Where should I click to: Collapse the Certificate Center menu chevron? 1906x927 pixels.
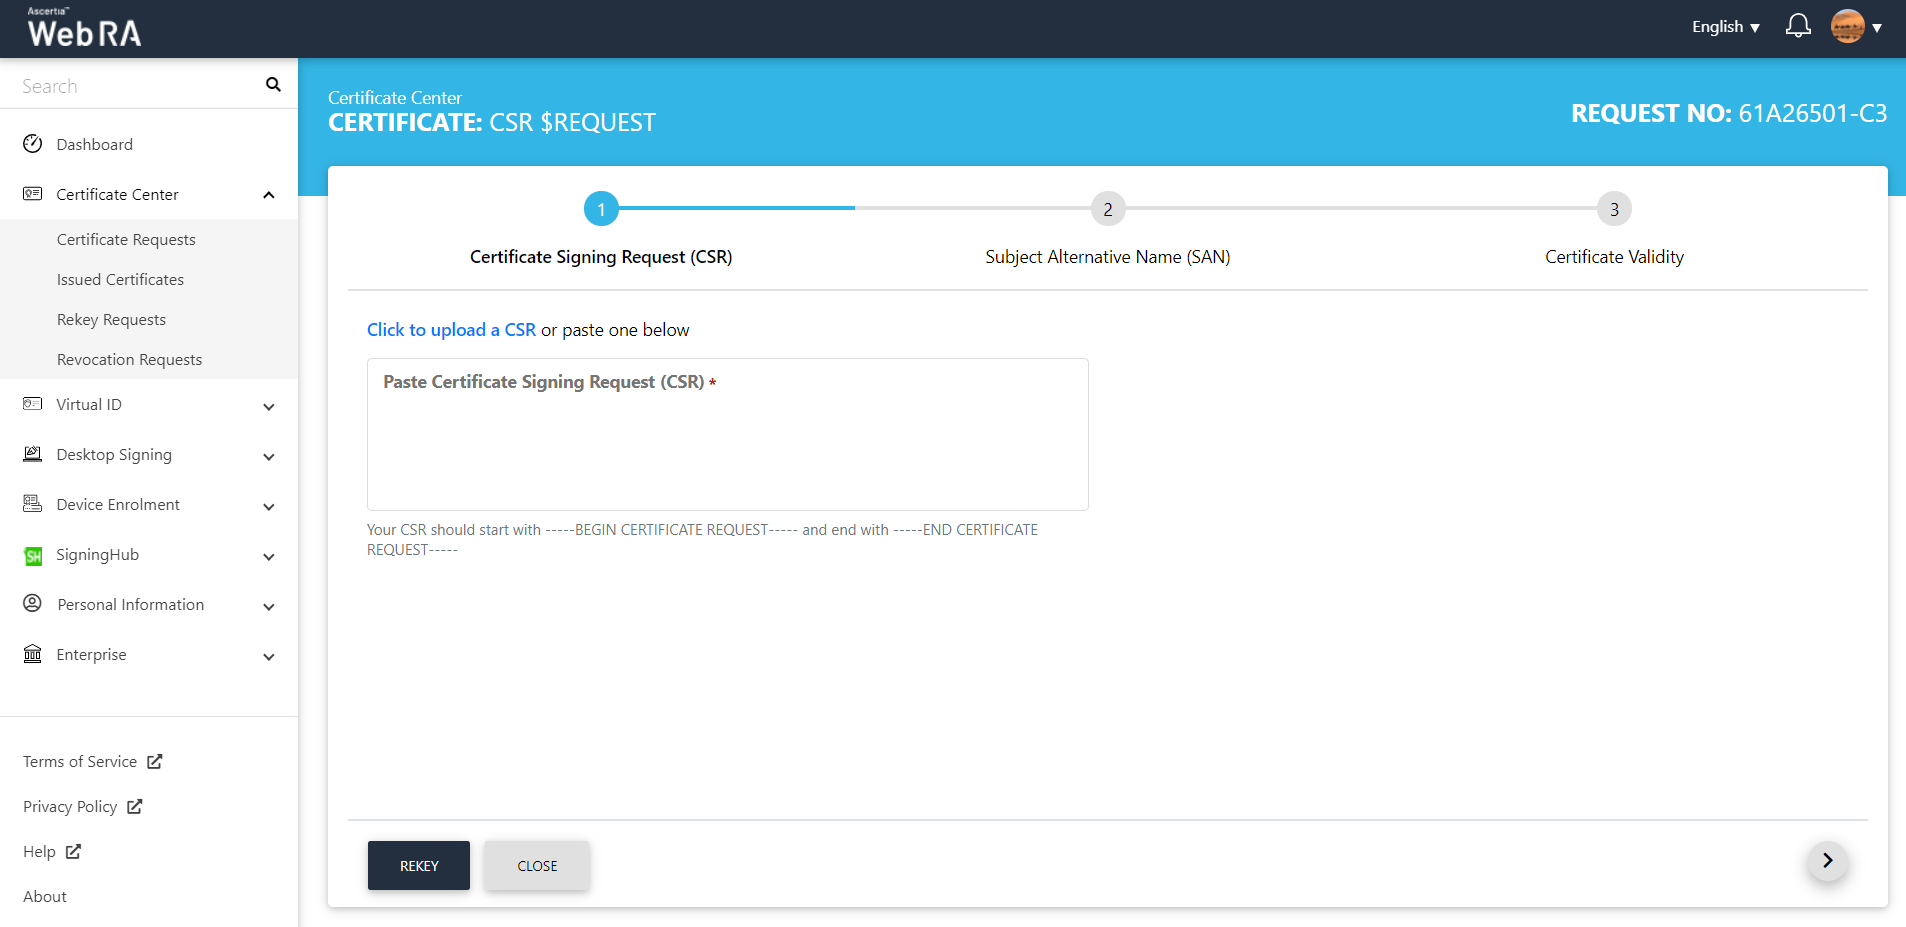pyautogui.click(x=268, y=195)
